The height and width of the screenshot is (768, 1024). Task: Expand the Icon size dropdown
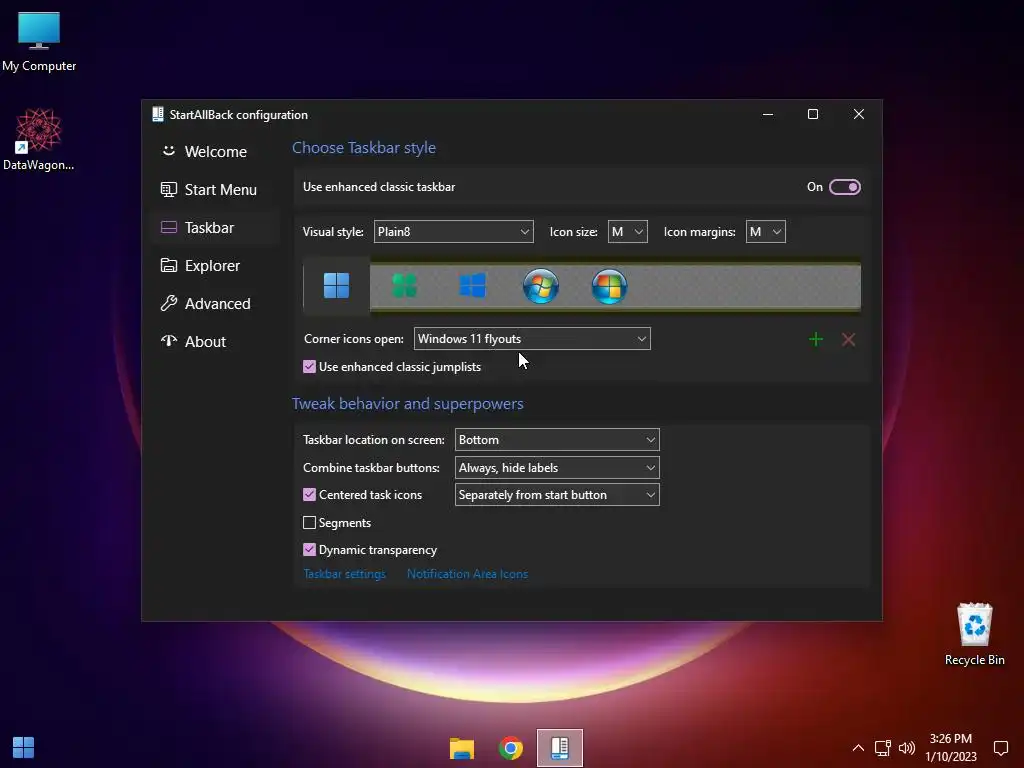point(628,232)
